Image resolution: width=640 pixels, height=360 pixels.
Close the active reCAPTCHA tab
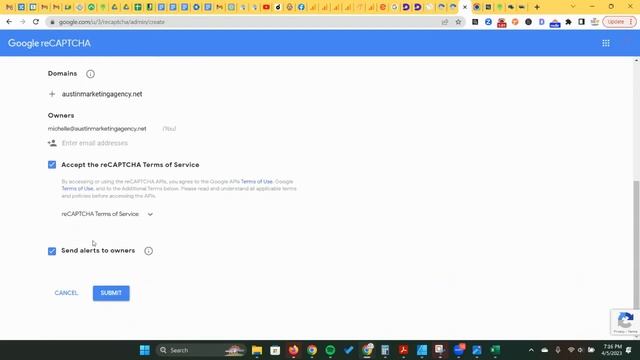464,7
